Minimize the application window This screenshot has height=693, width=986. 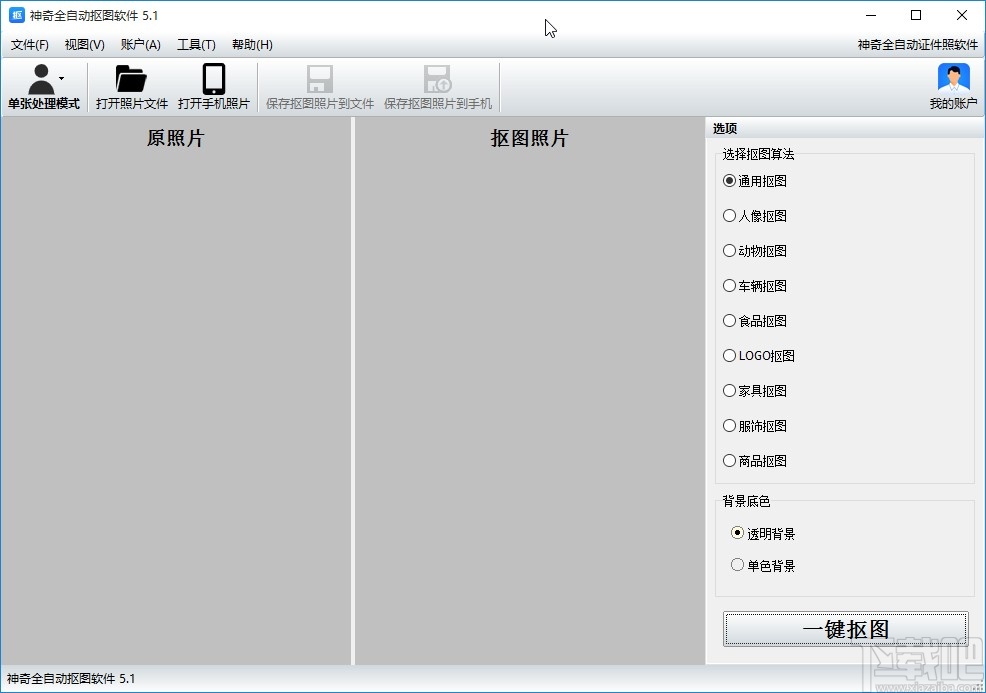(871, 15)
